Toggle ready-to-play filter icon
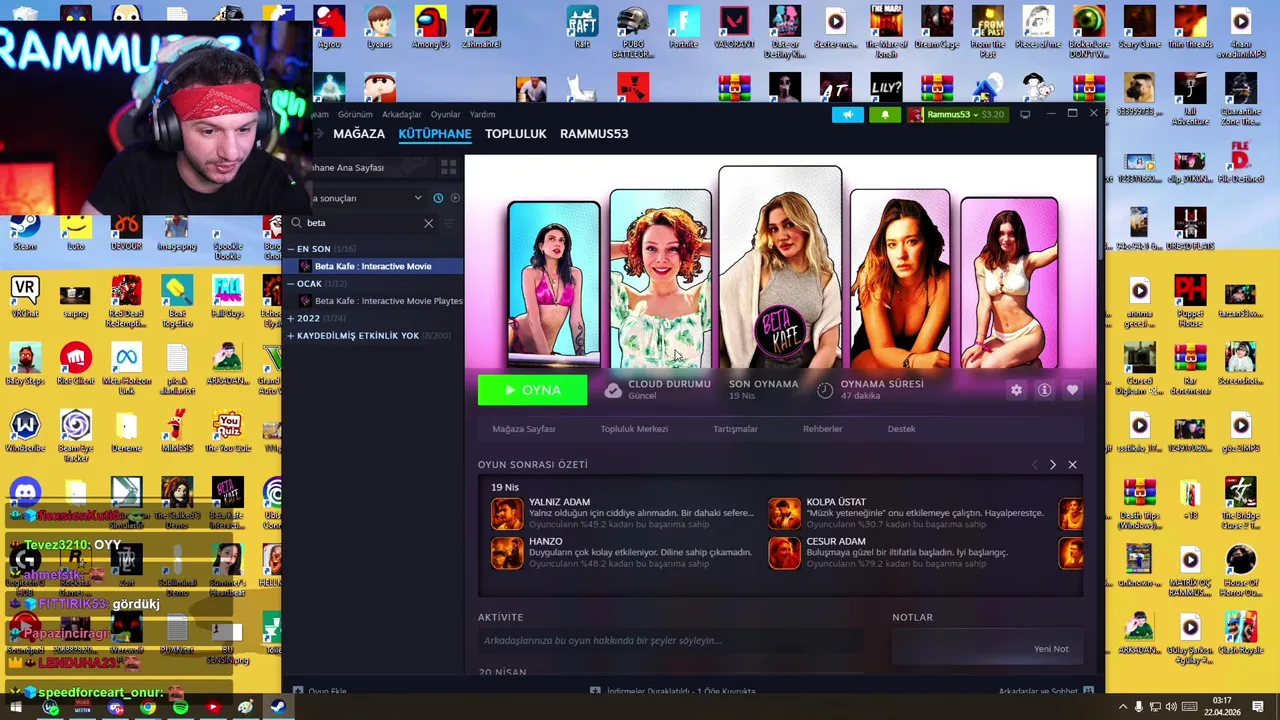Viewport: 1280px width, 720px height. (455, 198)
